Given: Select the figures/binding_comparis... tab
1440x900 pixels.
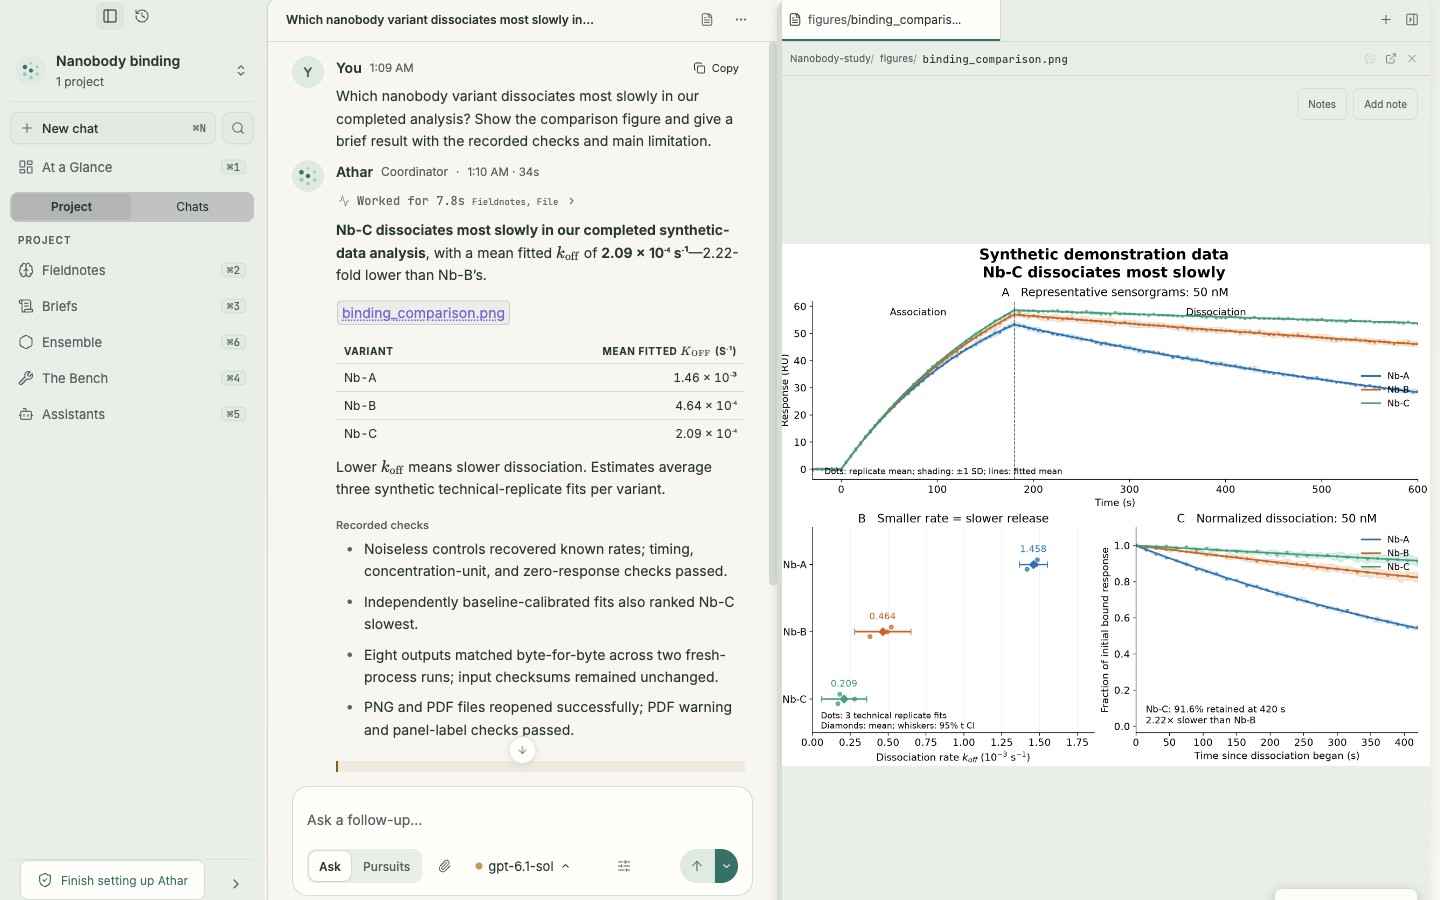Looking at the screenshot, I should click(x=891, y=20).
